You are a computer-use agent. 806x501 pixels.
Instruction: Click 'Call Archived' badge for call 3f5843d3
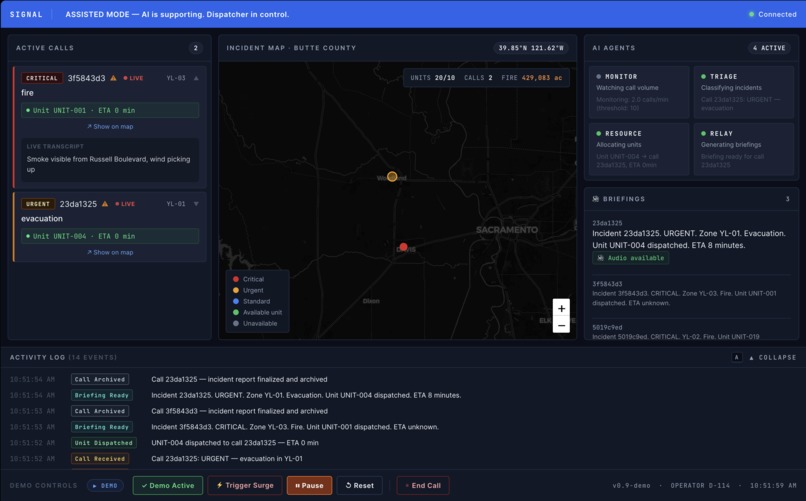pyautogui.click(x=100, y=411)
